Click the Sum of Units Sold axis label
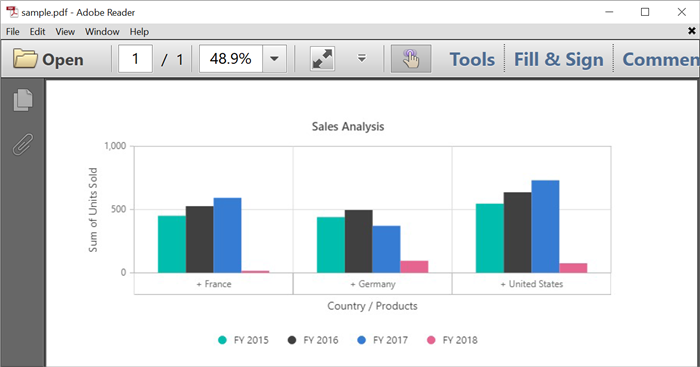 click(x=93, y=210)
